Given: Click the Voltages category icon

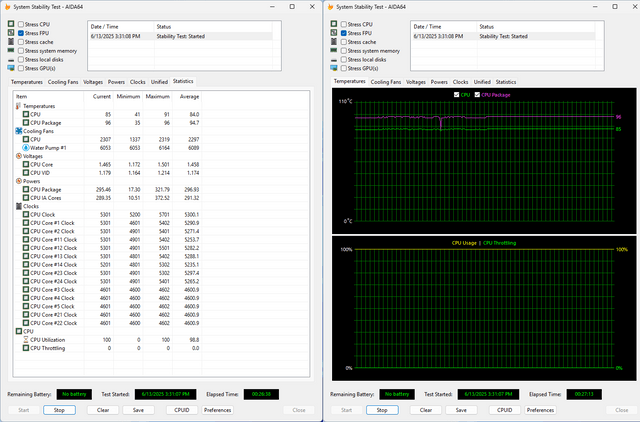Looking at the screenshot, I should (x=18, y=156).
